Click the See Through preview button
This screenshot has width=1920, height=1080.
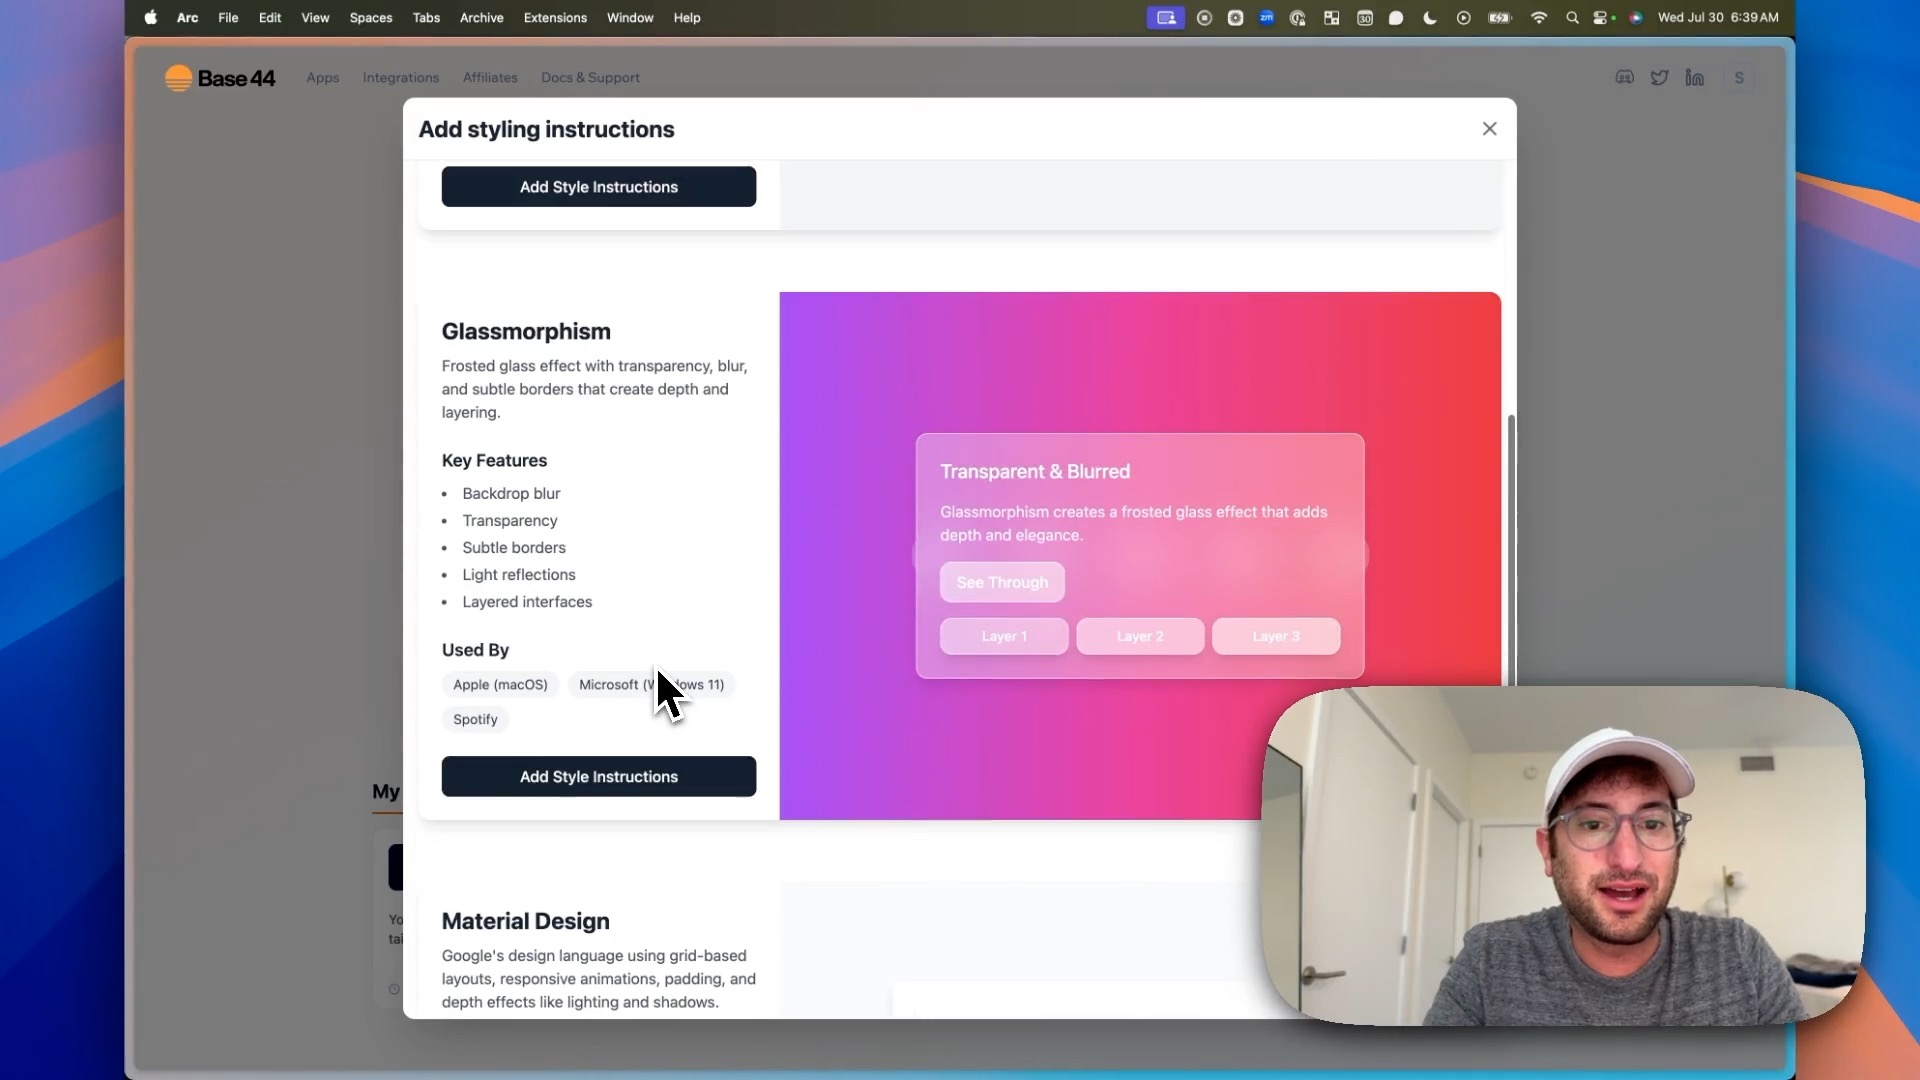click(x=1002, y=582)
